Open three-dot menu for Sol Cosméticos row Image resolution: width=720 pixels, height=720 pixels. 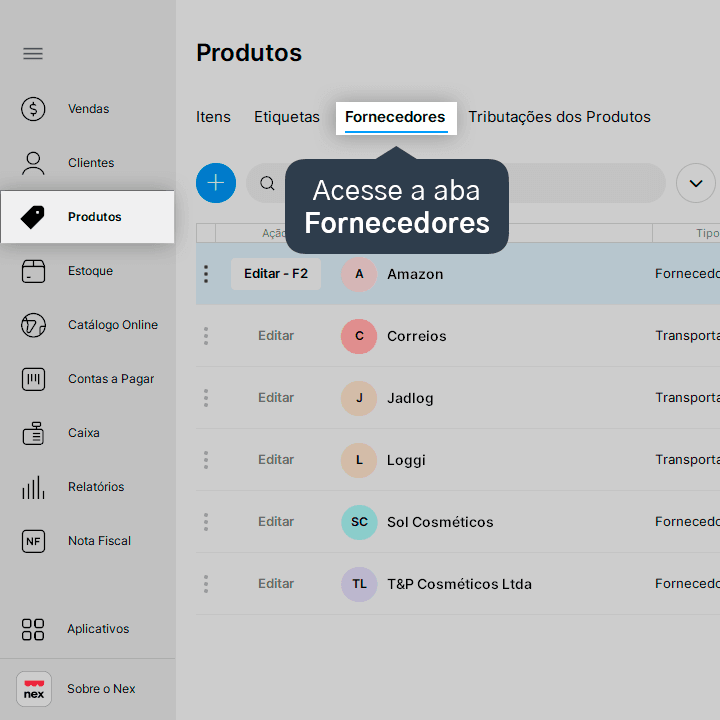[206, 522]
